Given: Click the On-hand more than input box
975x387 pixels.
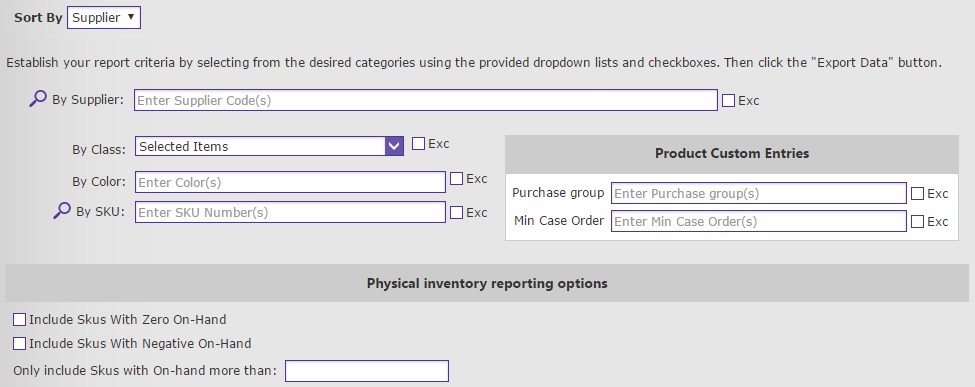Looking at the screenshot, I should click(x=367, y=371).
